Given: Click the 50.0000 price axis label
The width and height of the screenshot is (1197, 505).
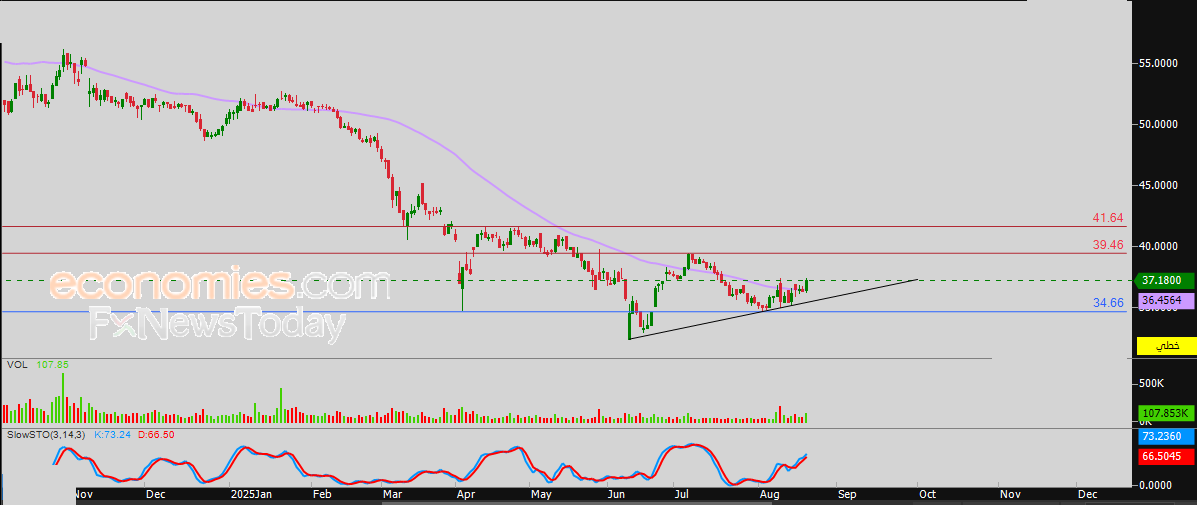Looking at the screenshot, I should (1157, 124).
